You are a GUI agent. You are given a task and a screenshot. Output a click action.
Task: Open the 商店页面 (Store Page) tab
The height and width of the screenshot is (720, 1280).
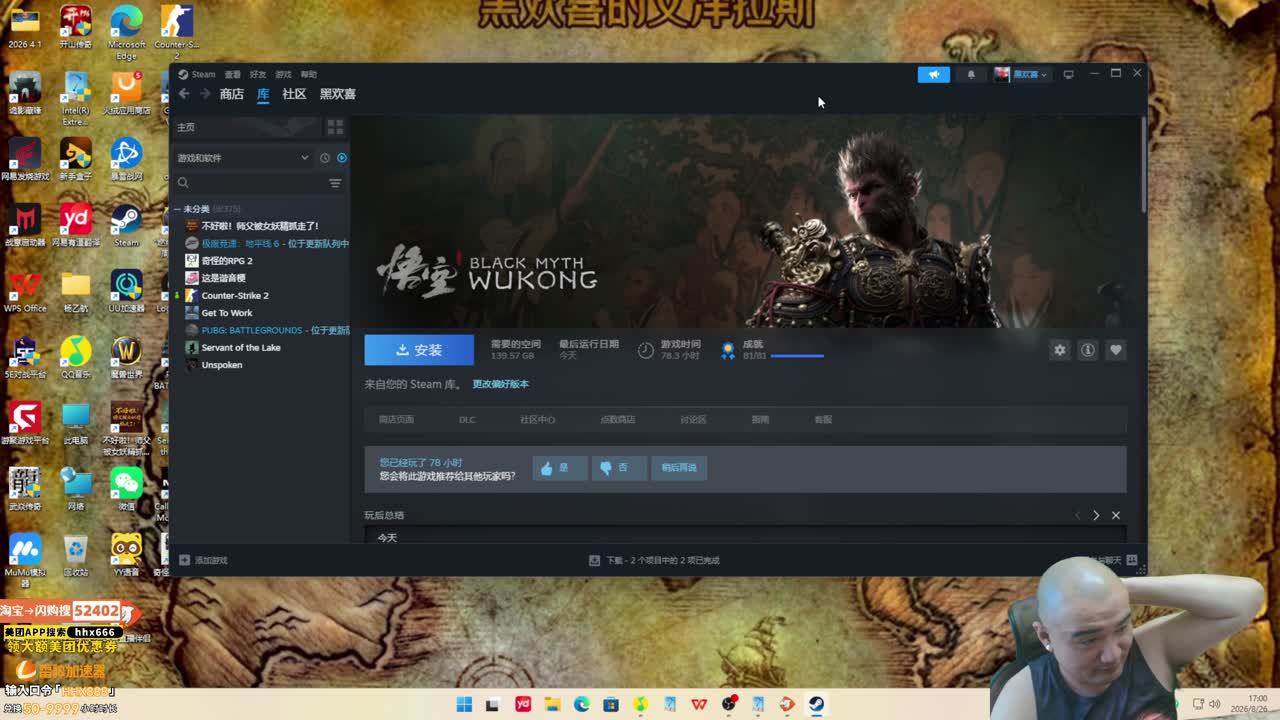point(396,420)
